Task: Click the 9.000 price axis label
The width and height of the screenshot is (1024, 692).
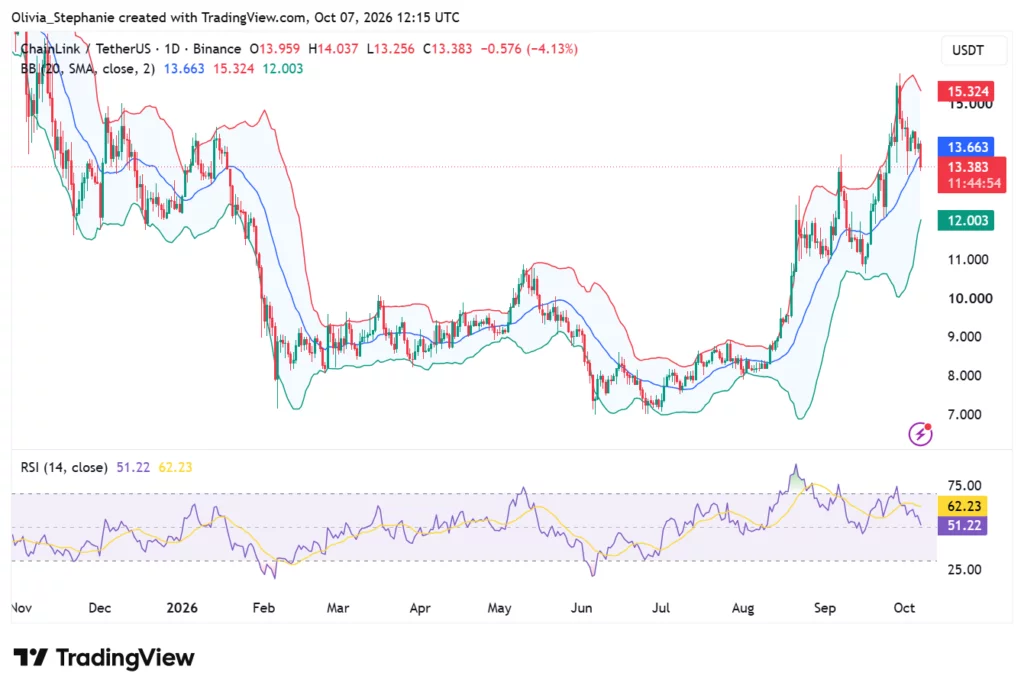Action: (x=965, y=337)
